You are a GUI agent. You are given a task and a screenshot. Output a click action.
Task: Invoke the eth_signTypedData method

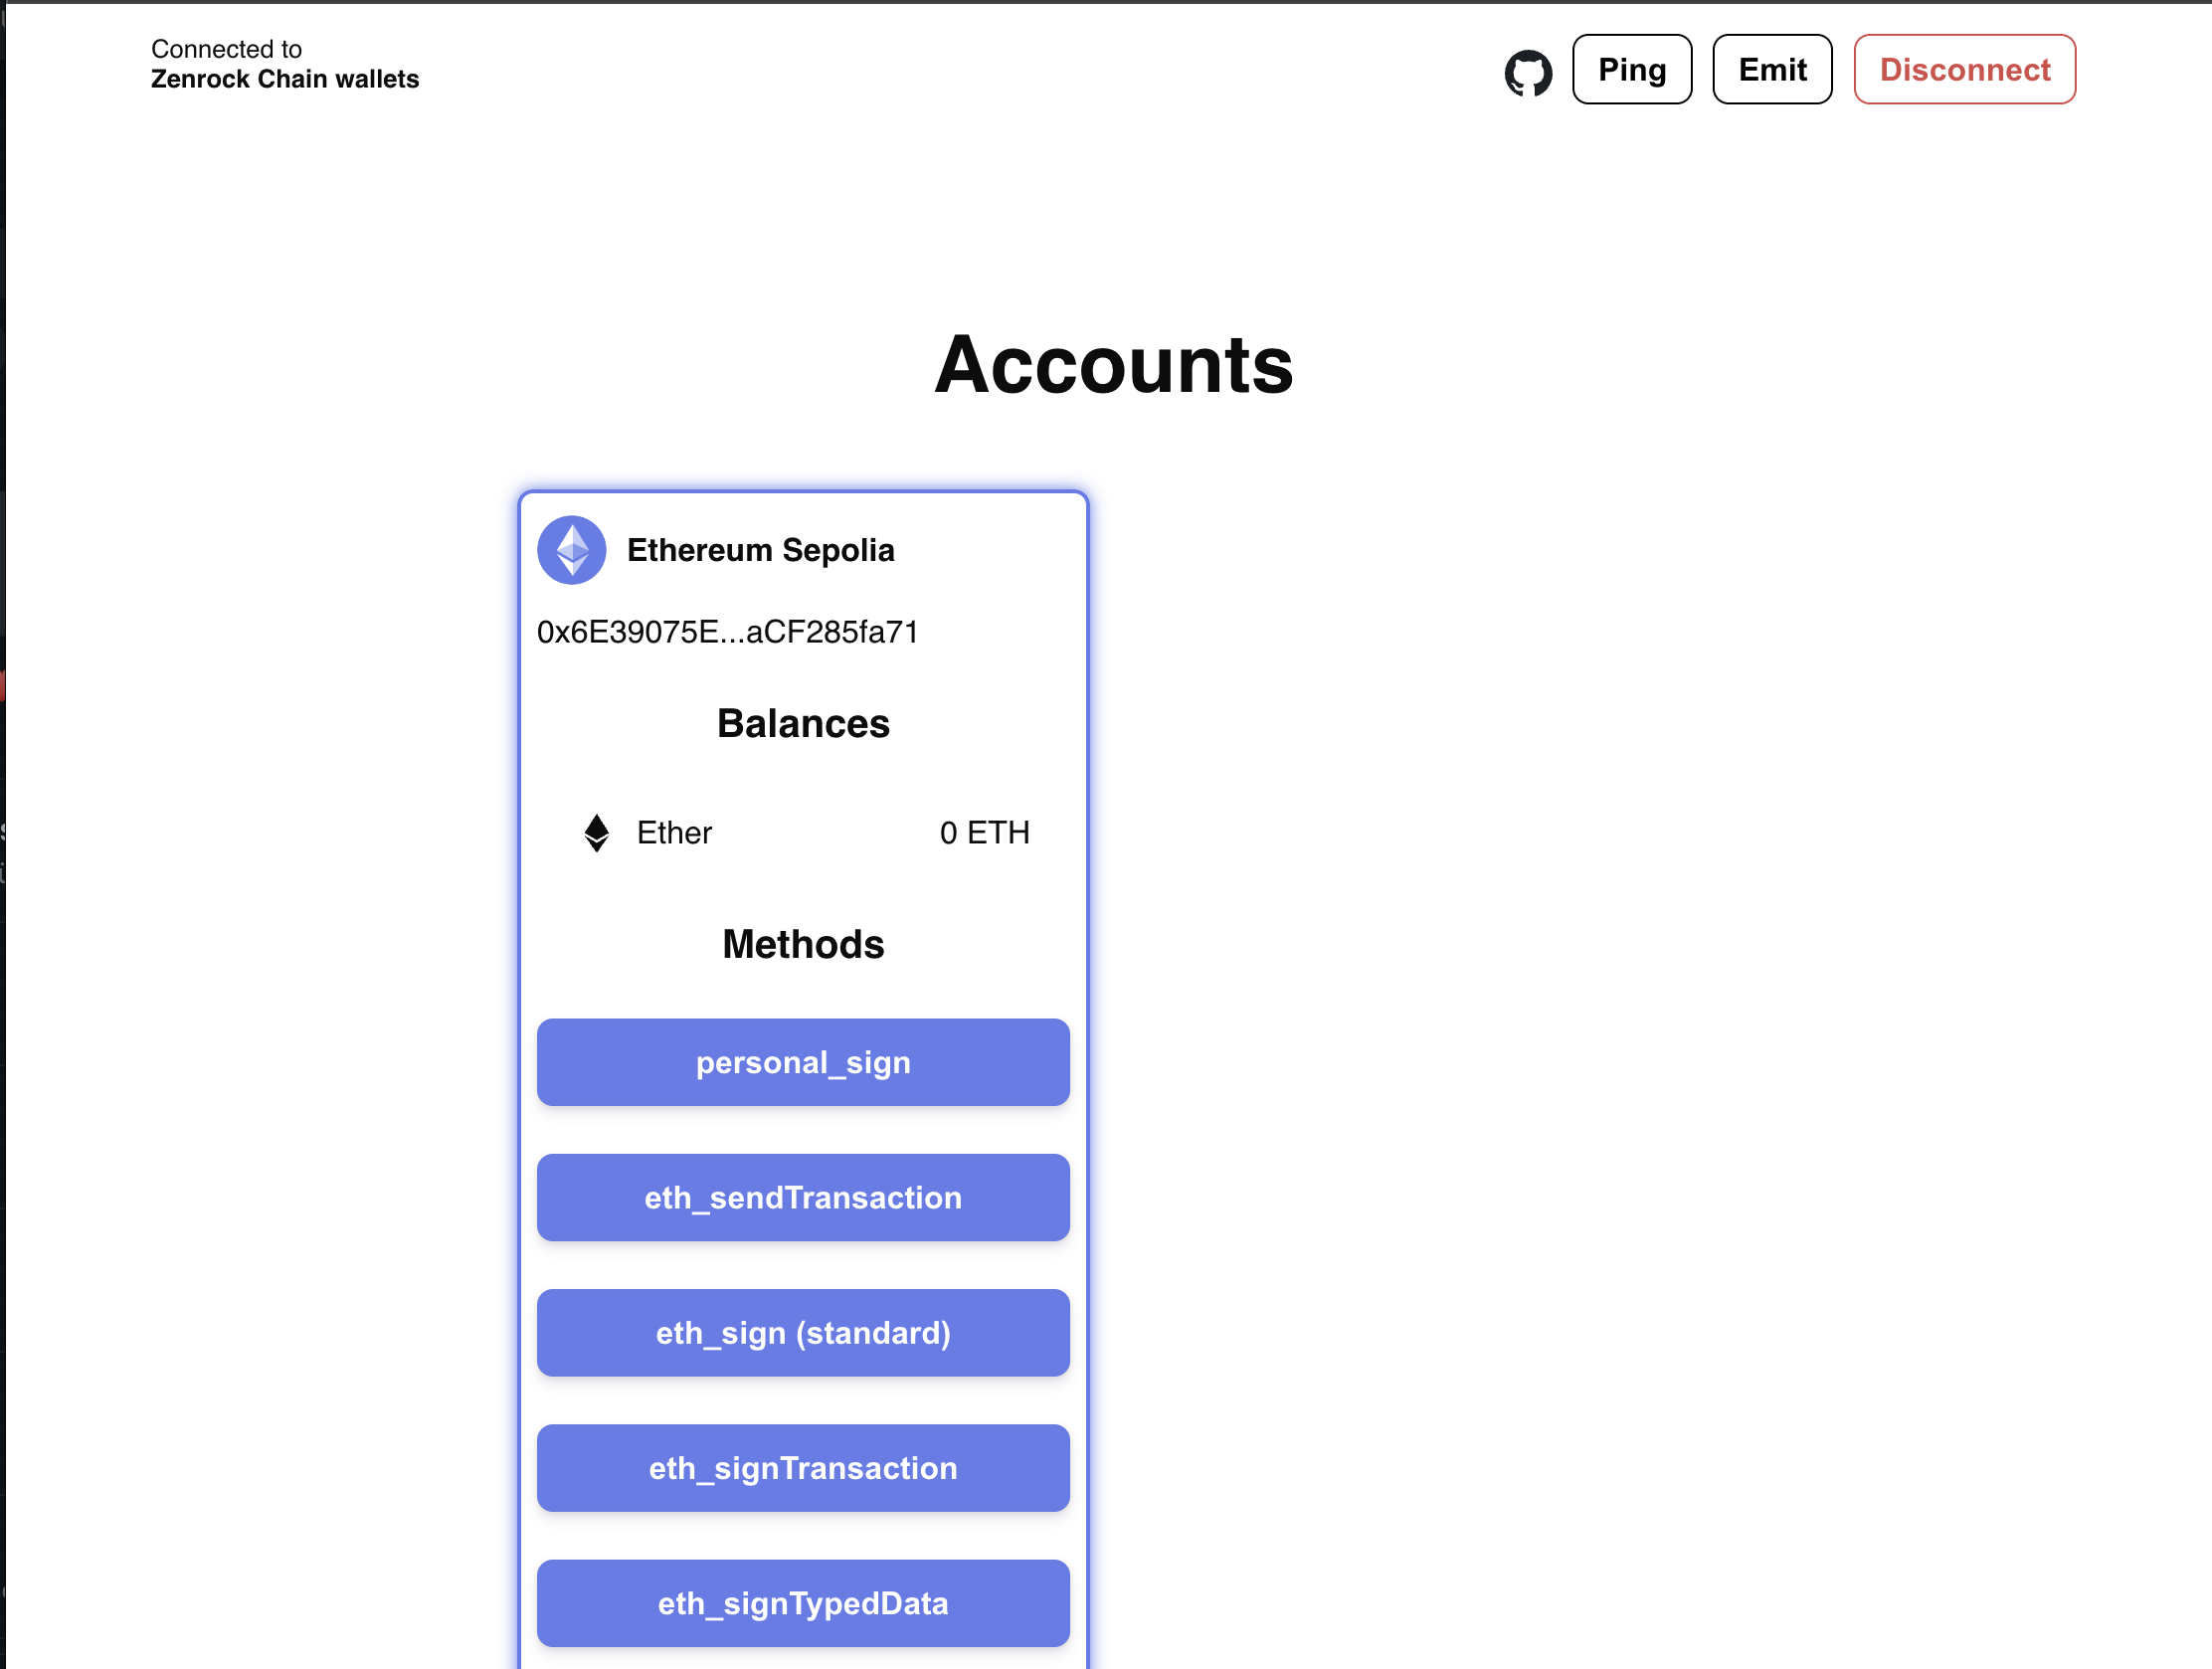click(803, 1603)
